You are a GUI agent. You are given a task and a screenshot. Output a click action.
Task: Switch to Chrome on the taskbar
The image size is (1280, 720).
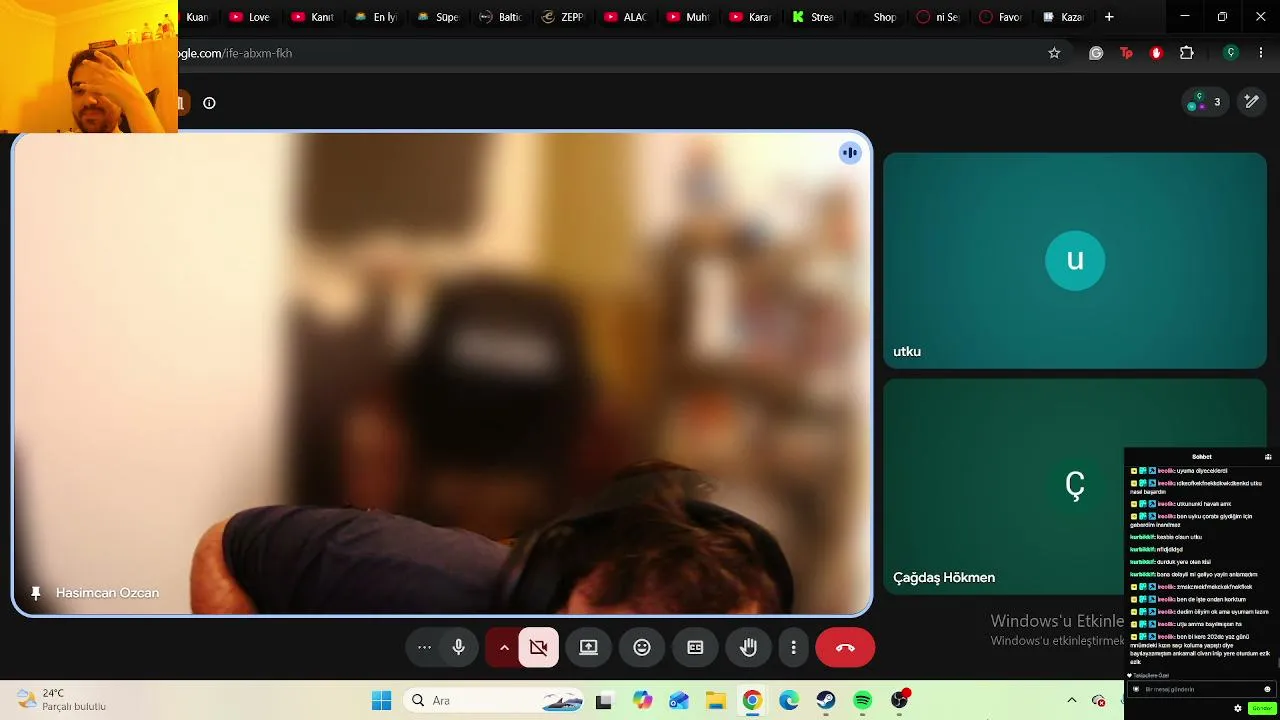(752, 701)
